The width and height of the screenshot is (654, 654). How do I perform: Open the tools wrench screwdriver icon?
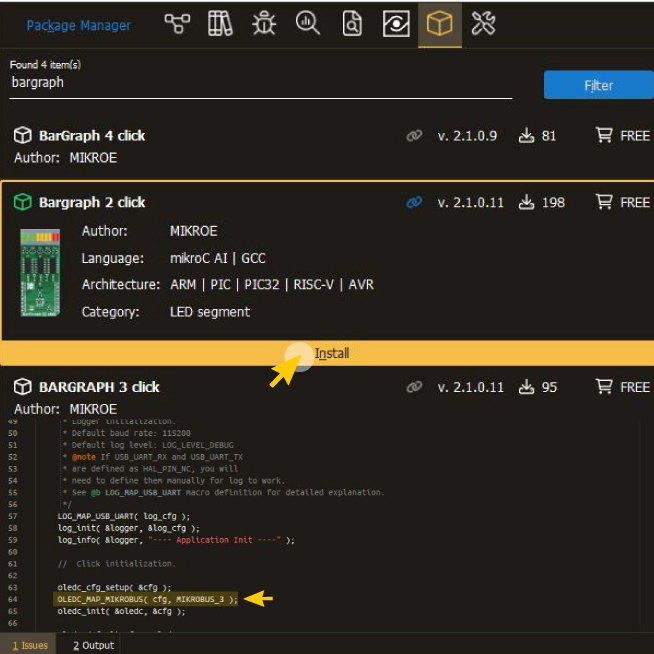click(483, 23)
